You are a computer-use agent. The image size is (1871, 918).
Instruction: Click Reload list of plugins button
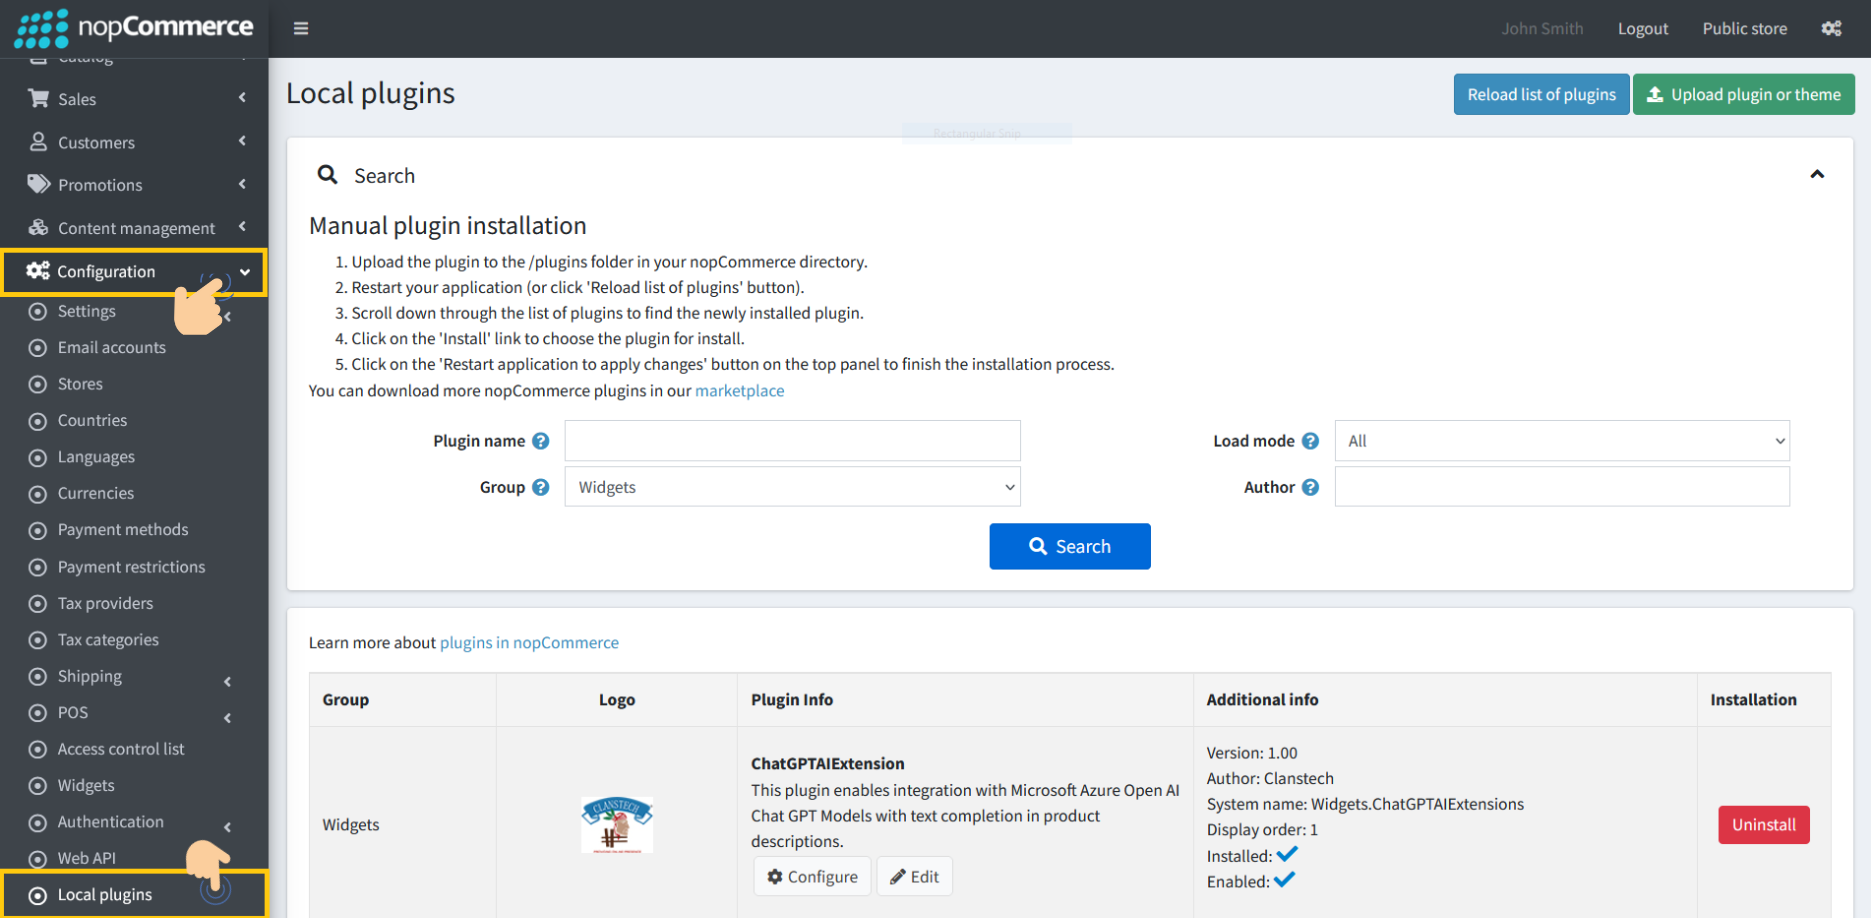1541,94
